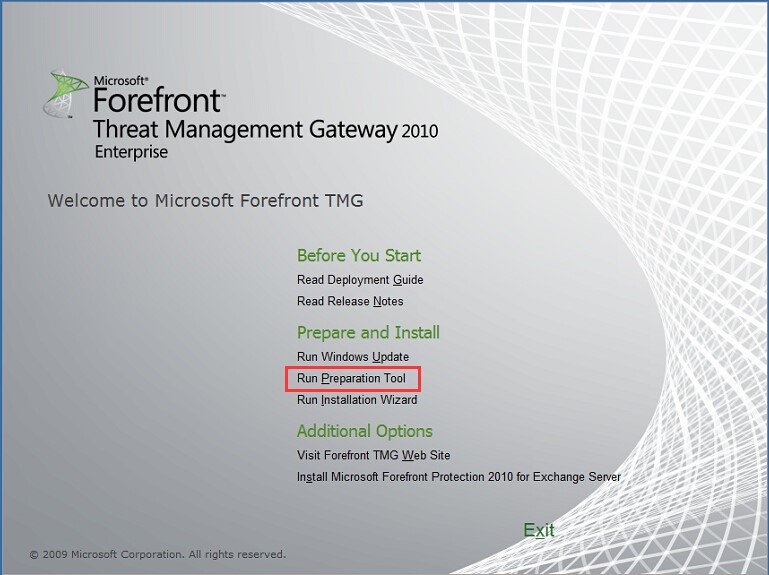The height and width of the screenshot is (575, 769).
Task: Launch Run Preparation Tool
Action: coord(351,379)
